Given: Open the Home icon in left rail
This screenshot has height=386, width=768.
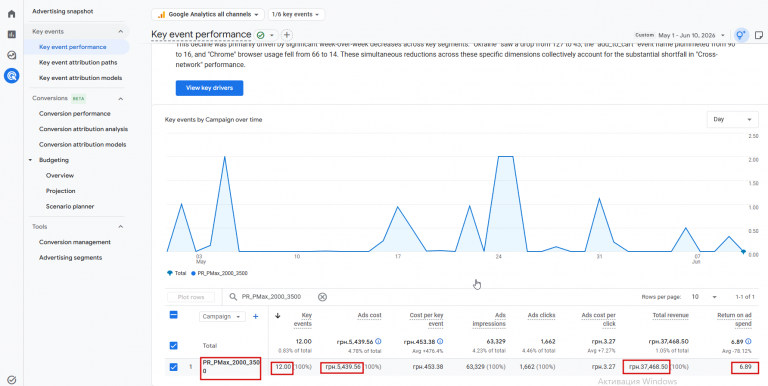Looking at the screenshot, I should [11, 14].
